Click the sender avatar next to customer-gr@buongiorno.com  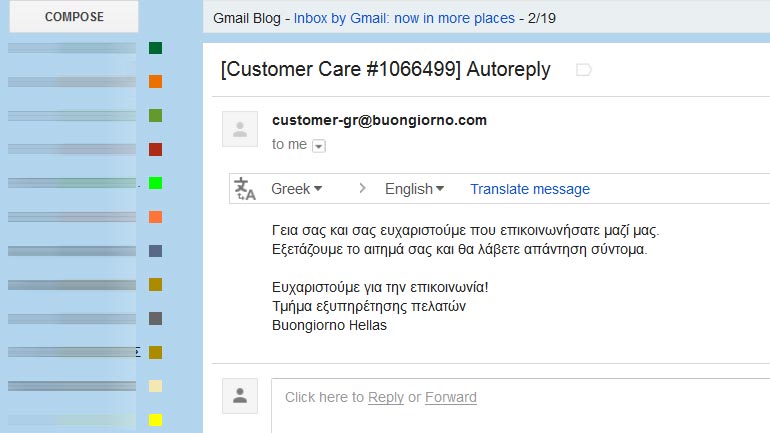[239, 129]
